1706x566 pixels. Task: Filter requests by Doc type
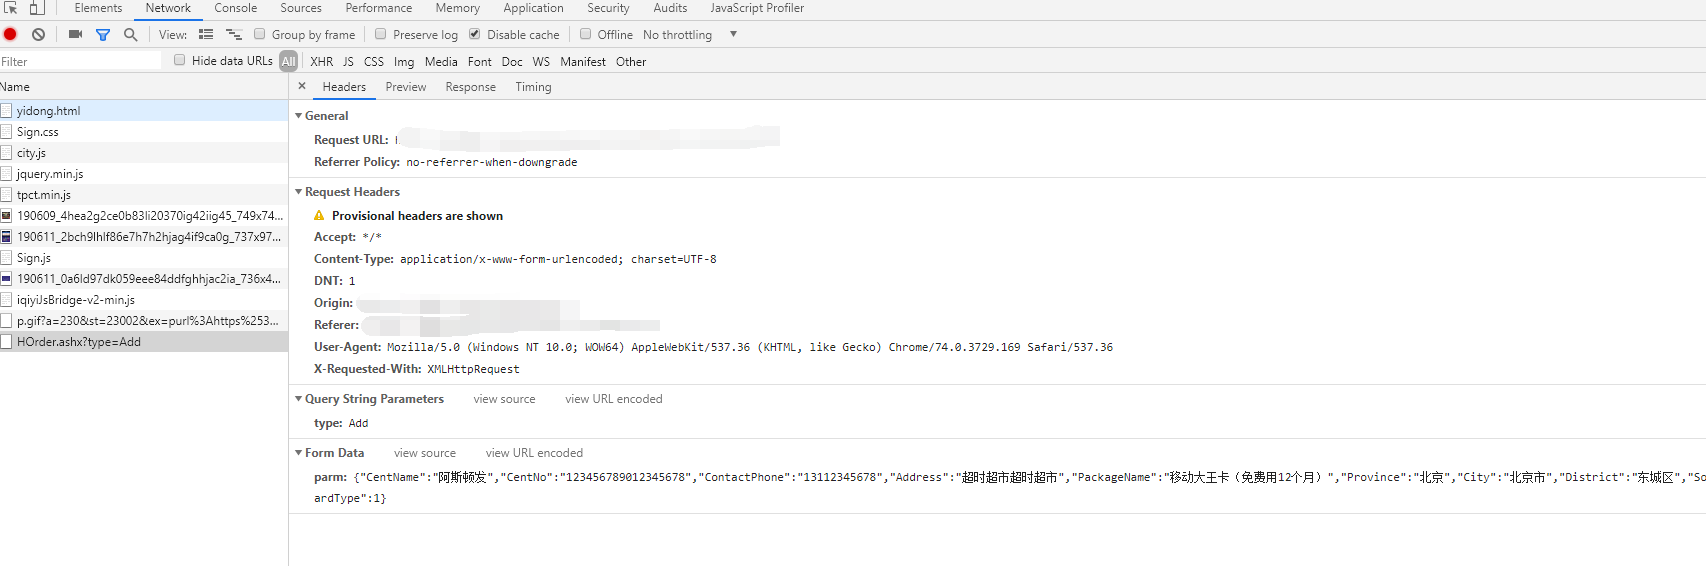pyautogui.click(x=512, y=61)
